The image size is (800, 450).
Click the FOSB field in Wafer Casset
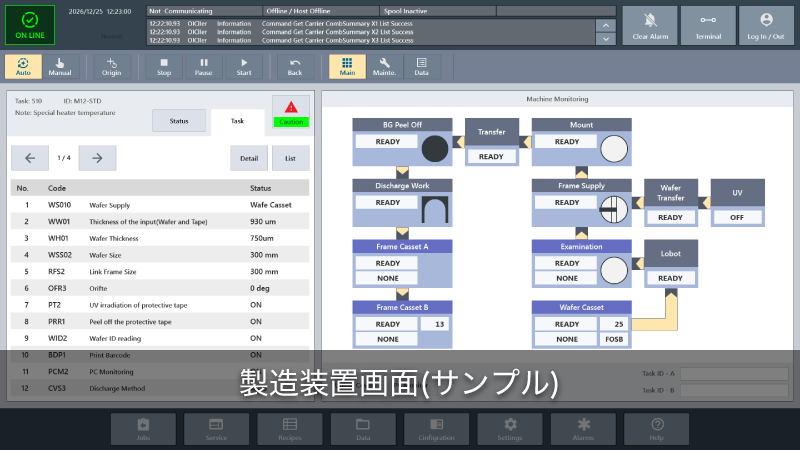614,339
